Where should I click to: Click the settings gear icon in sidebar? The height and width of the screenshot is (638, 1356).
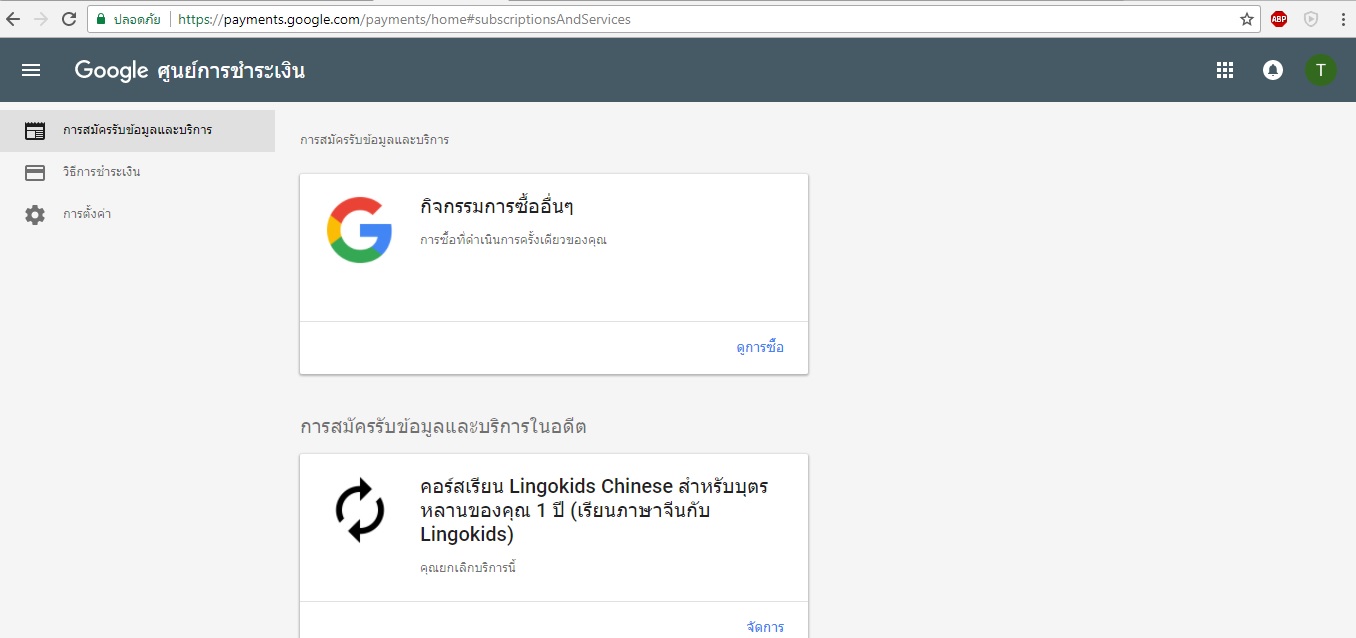pyautogui.click(x=35, y=215)
